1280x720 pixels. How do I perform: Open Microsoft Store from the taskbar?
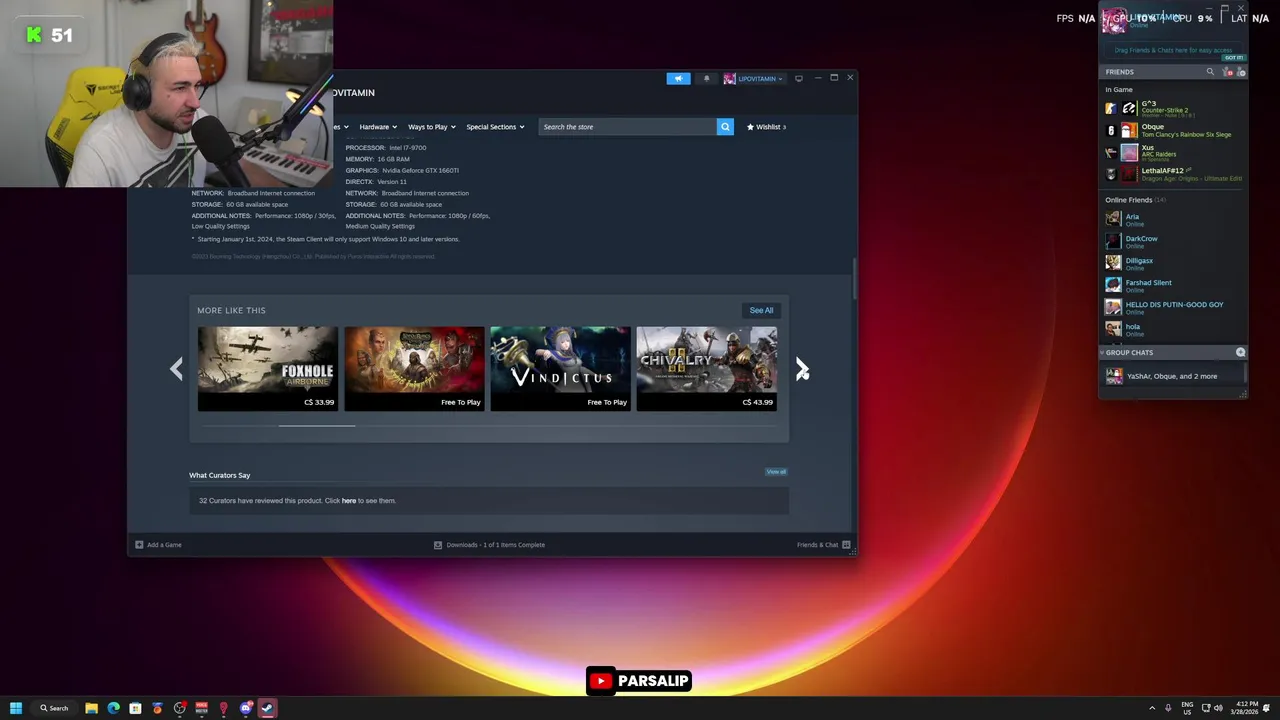pyautogui.click(x=135, y=708)
